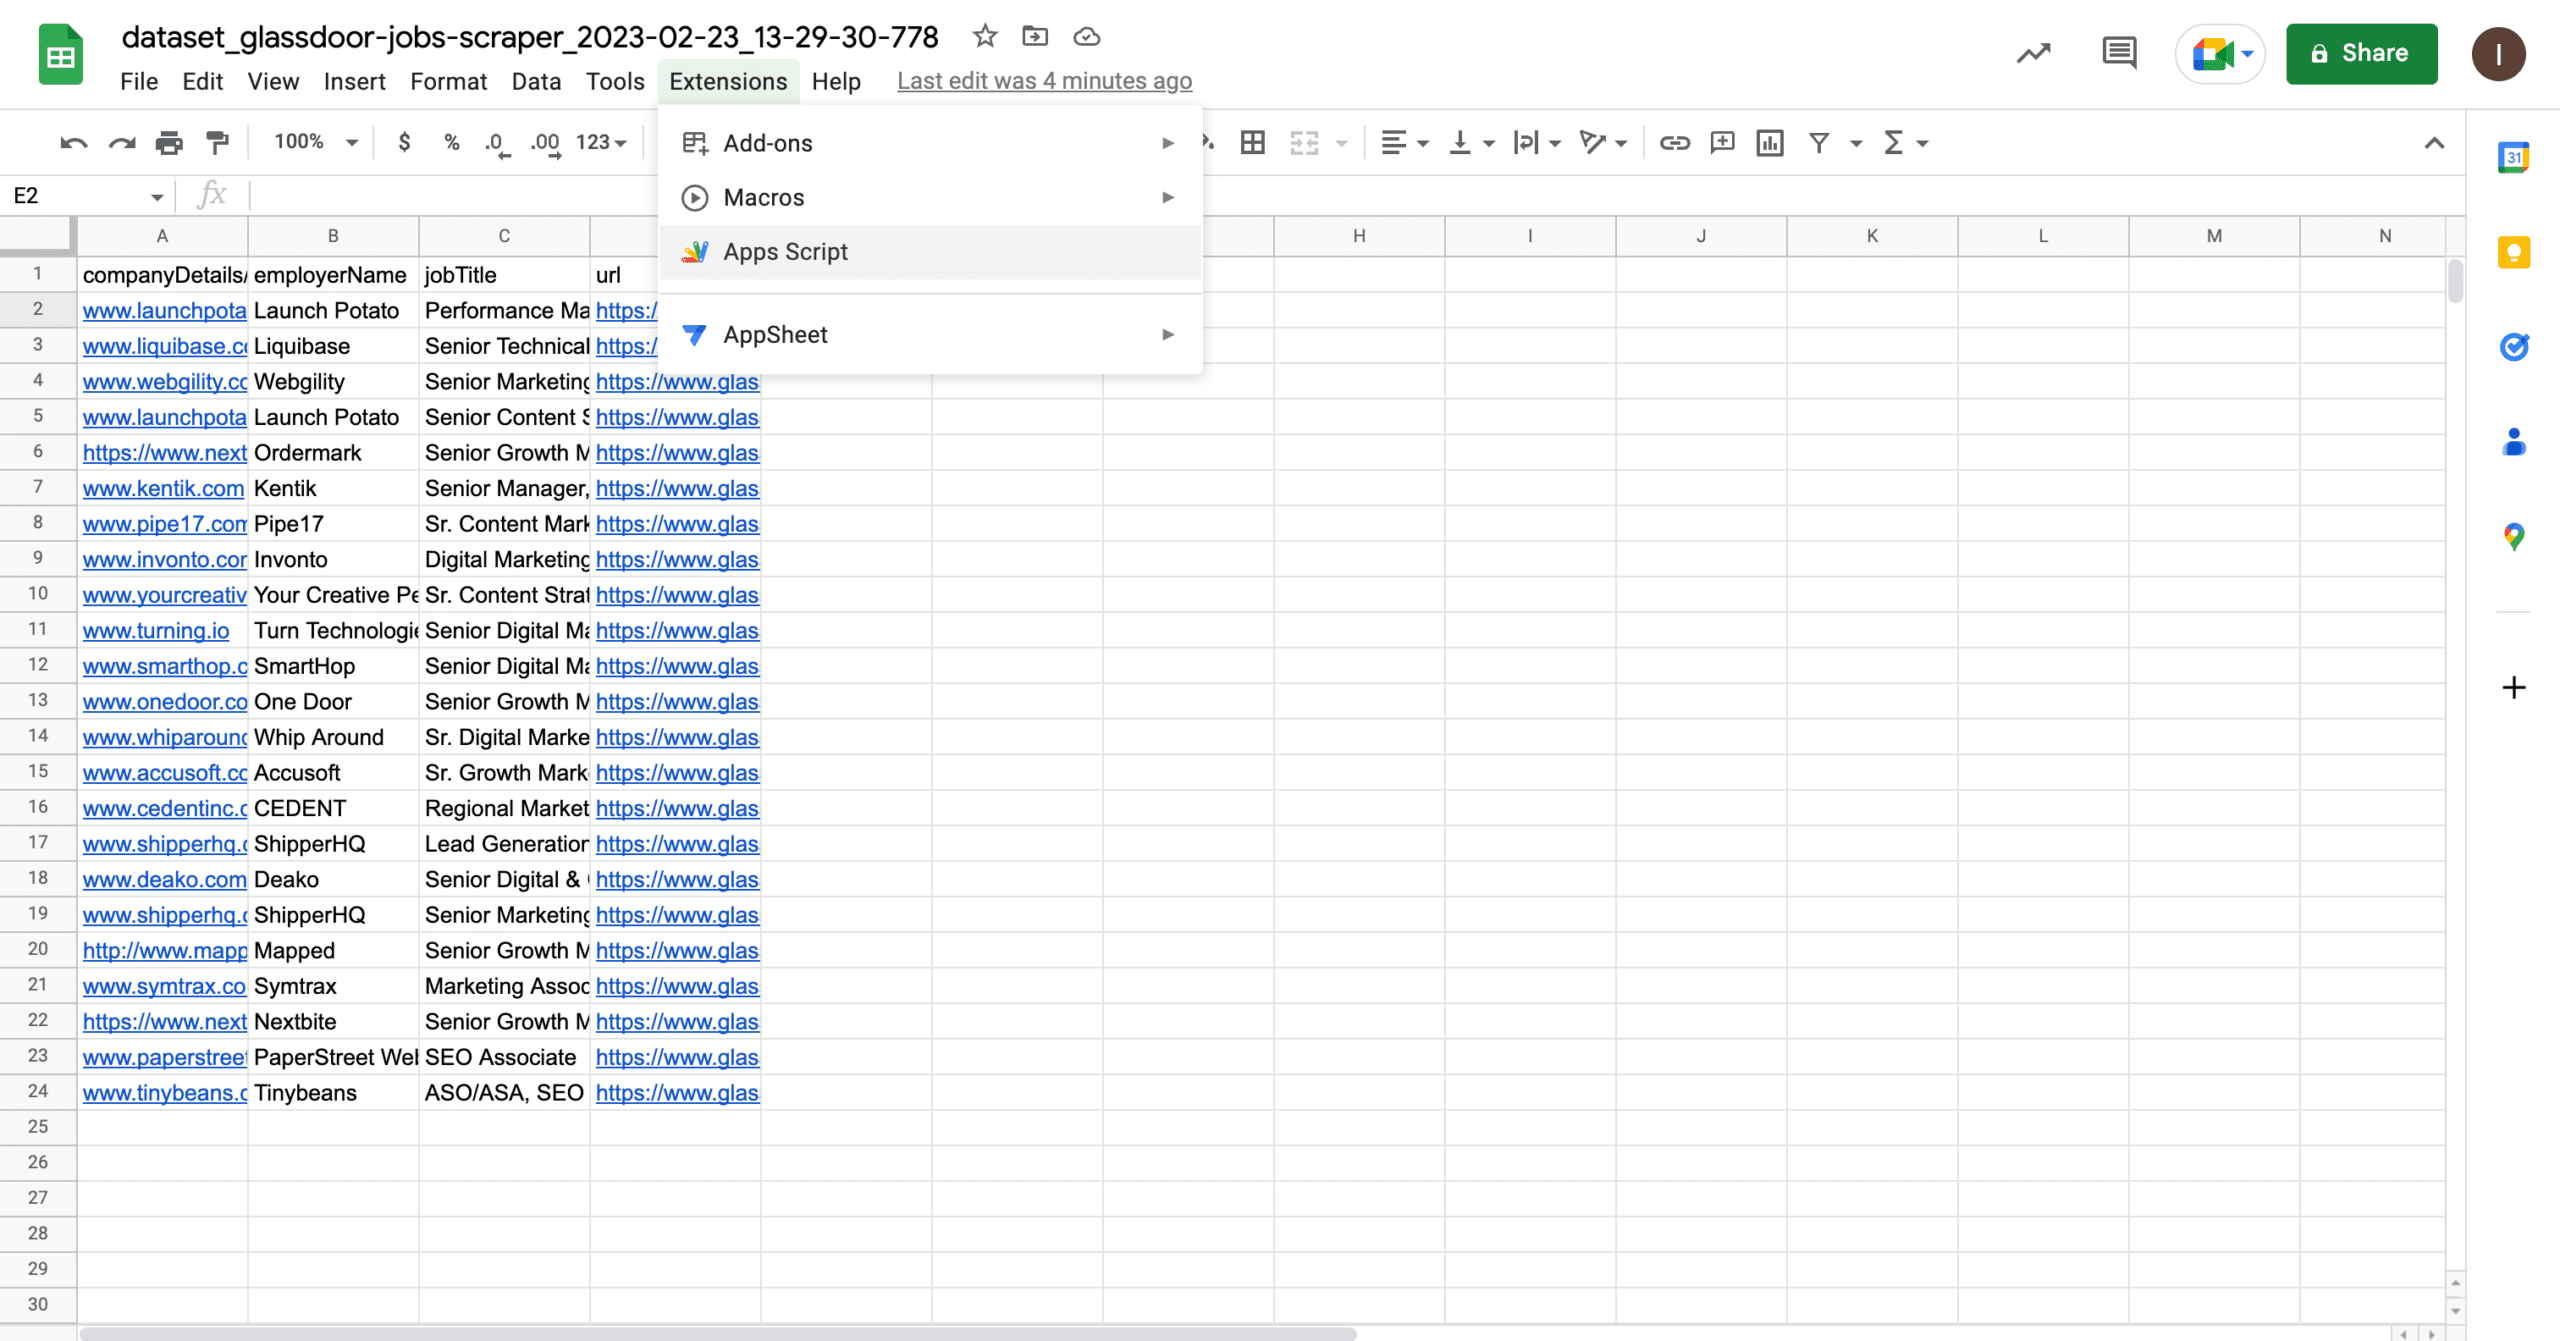Open the Borders grid icon
Image resolution: width=2560 pixels, height=1341 pixels.
[x=1253, y=143]
